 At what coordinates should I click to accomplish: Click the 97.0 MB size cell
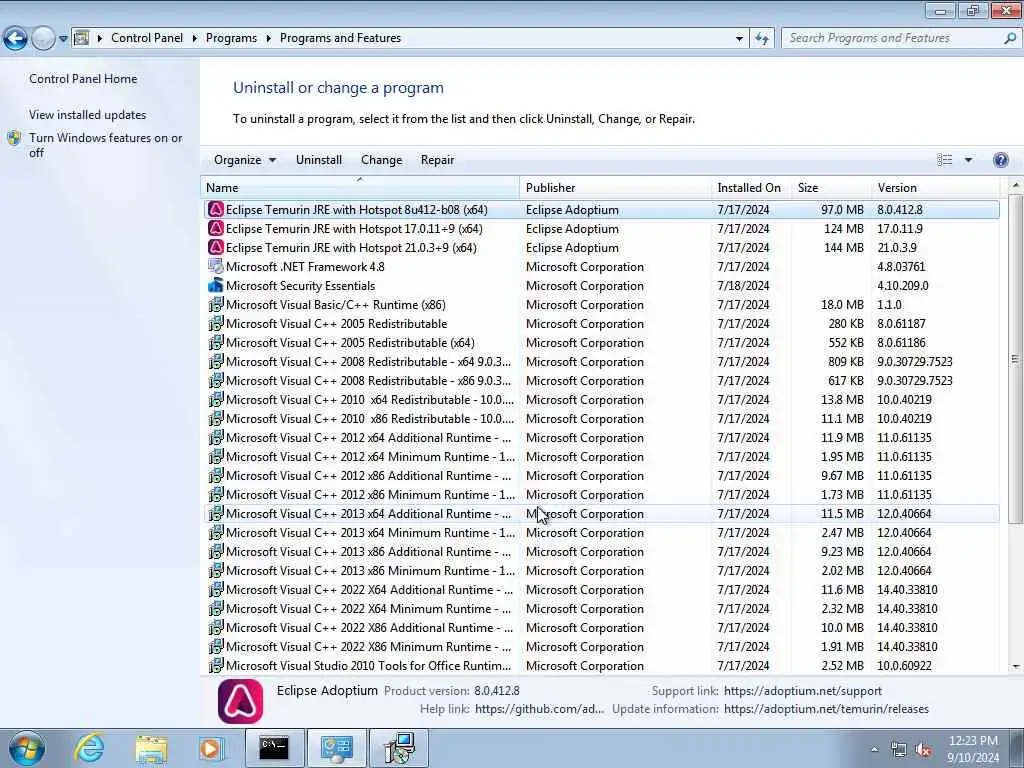click(842, 210)
